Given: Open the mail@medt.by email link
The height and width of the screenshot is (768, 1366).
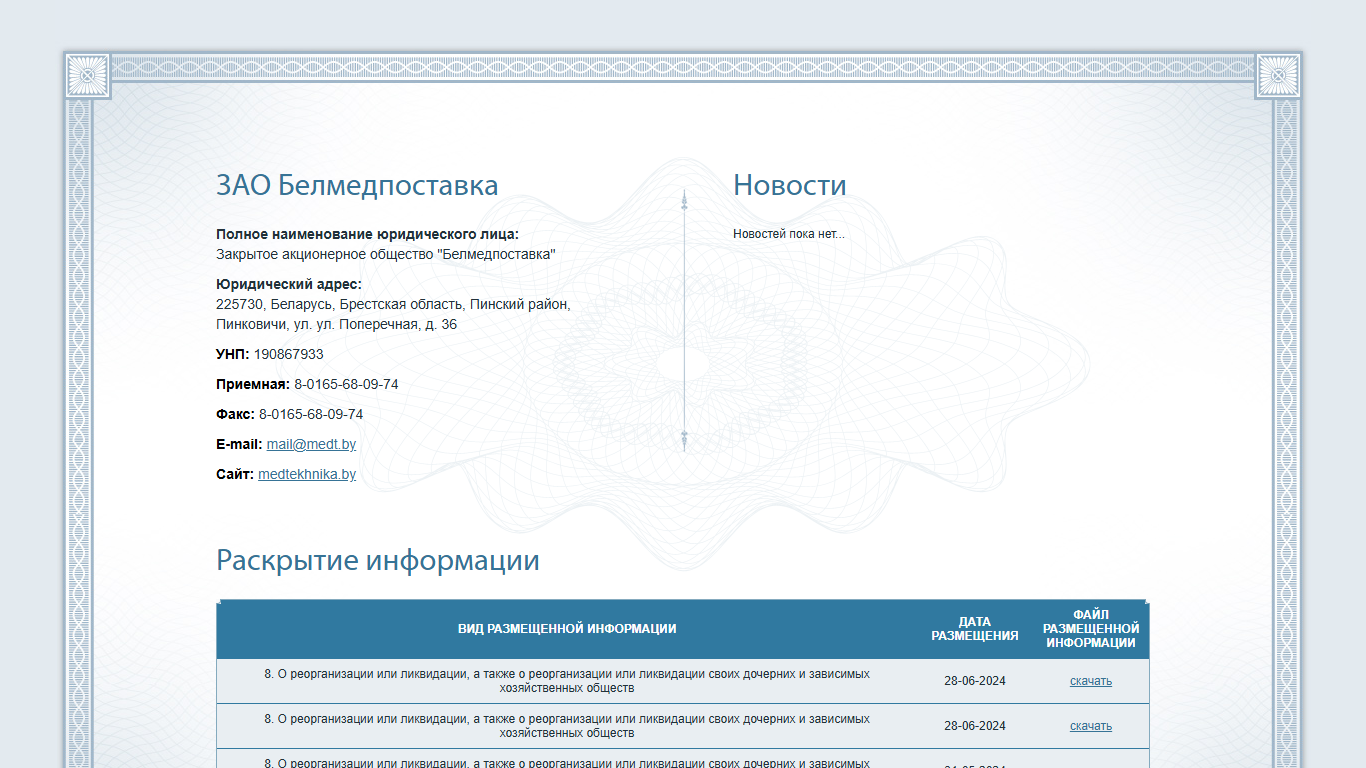Looking at the screenshot, I should [x=311, y=444].
